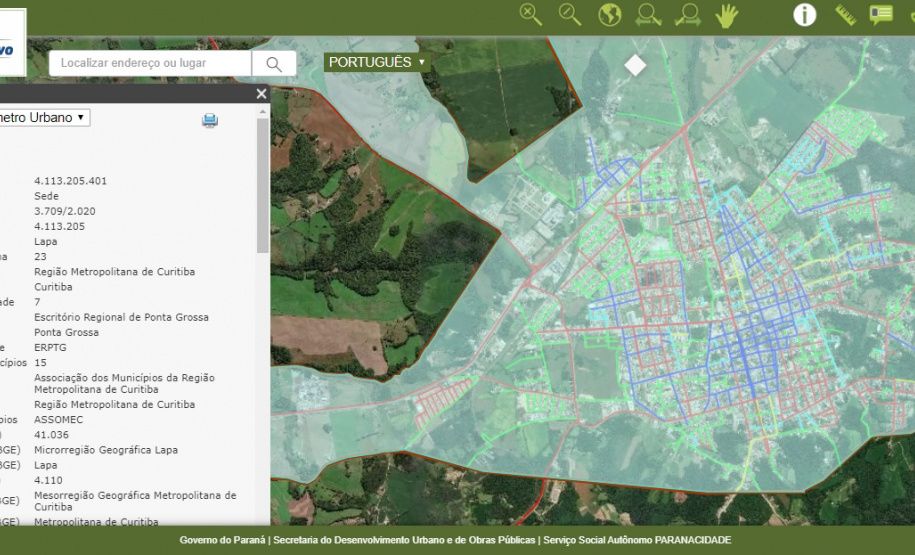
Task: Go to next map extent
Action: click(687, 14)
